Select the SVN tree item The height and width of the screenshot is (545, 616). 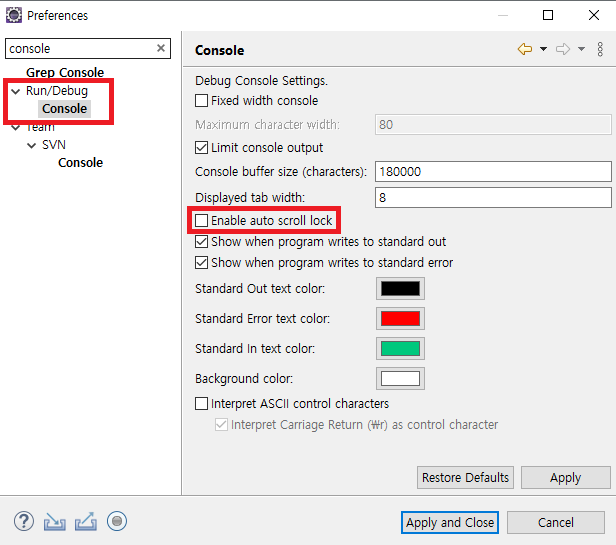(54, 145)
